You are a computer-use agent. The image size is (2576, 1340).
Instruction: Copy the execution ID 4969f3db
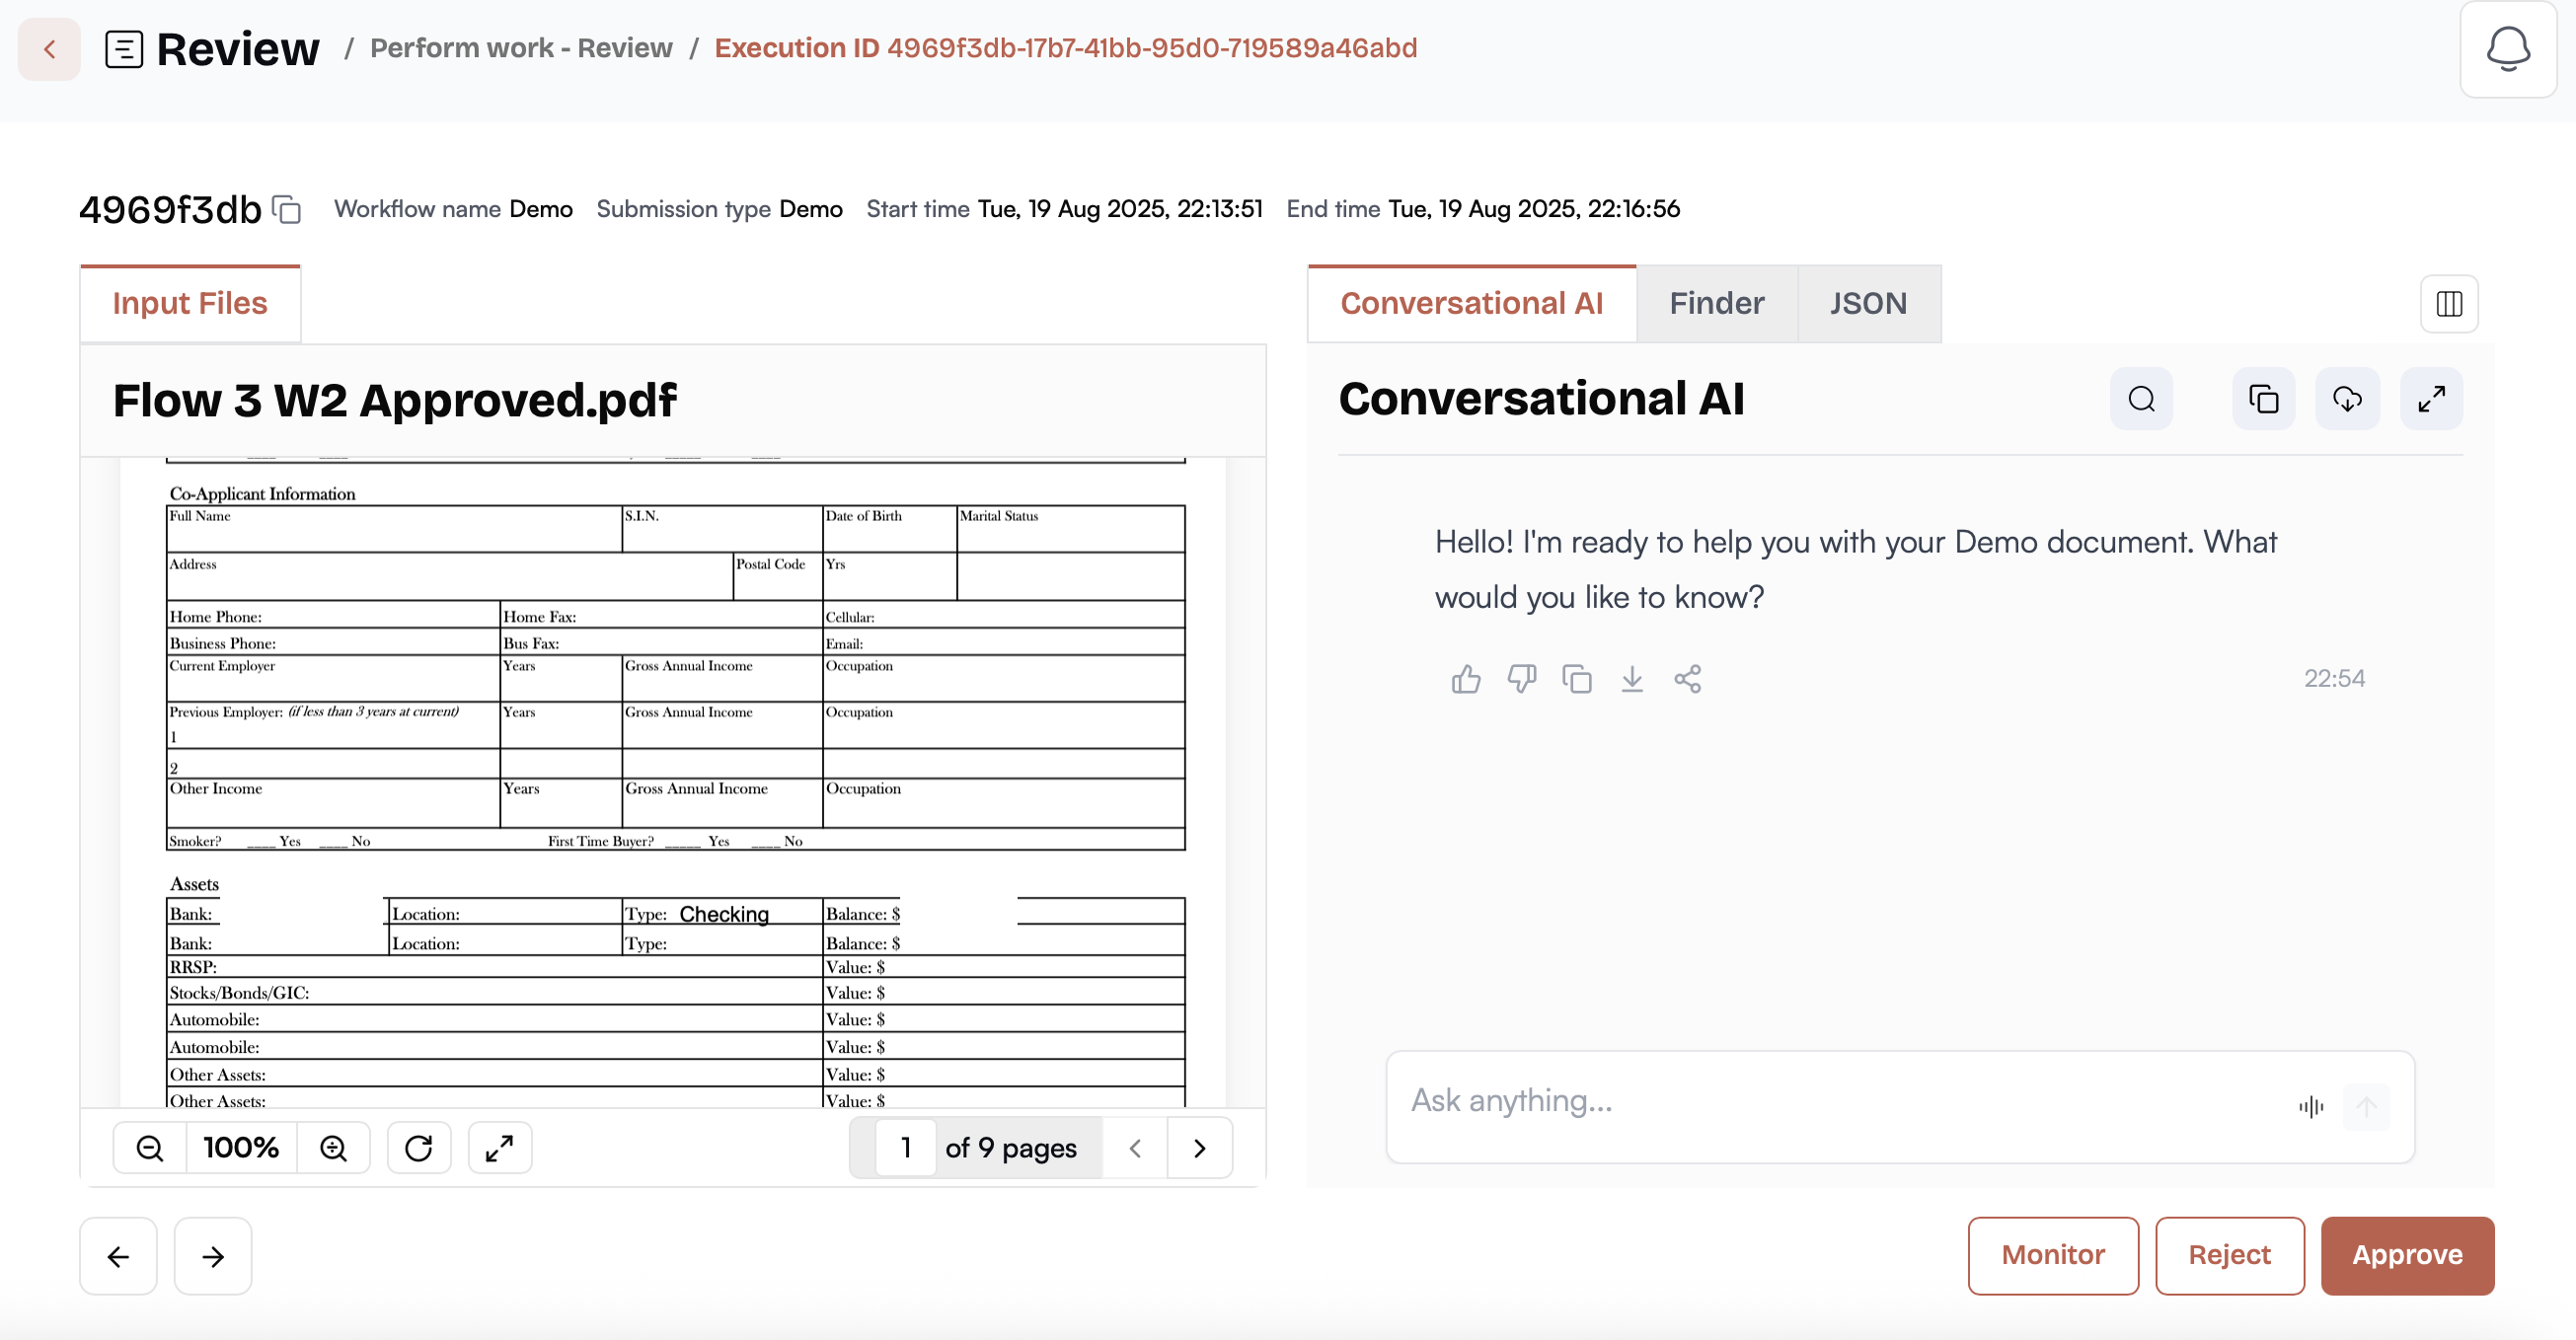287,209
